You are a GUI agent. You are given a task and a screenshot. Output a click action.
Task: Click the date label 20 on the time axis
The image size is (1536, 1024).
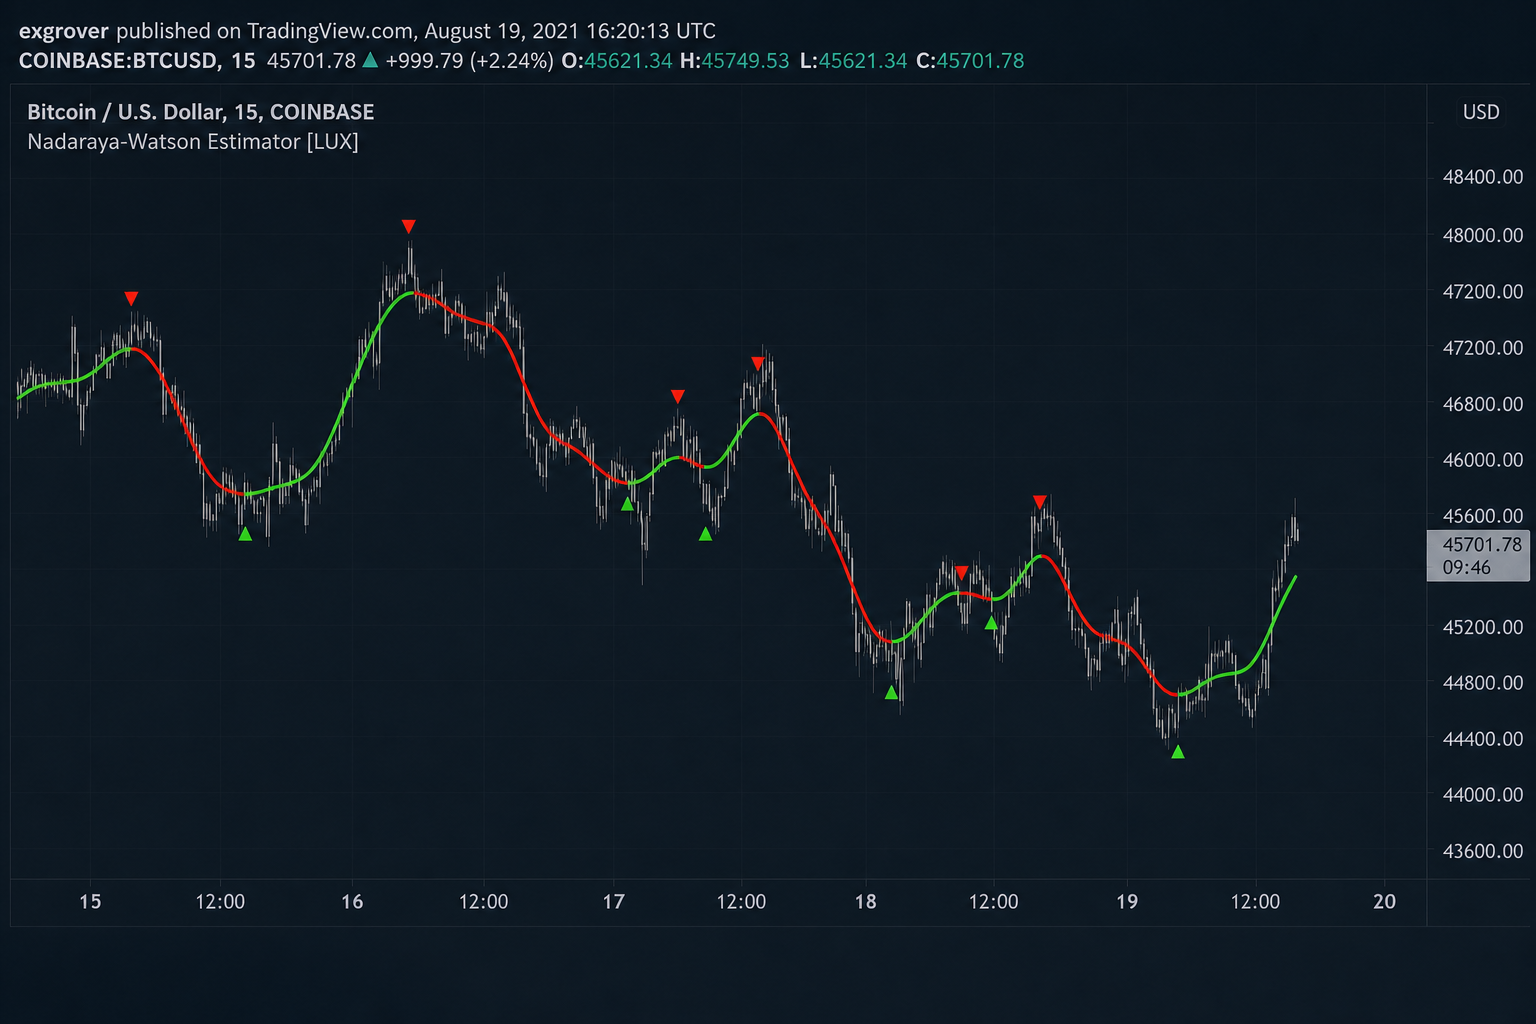tap(1384, 902)
